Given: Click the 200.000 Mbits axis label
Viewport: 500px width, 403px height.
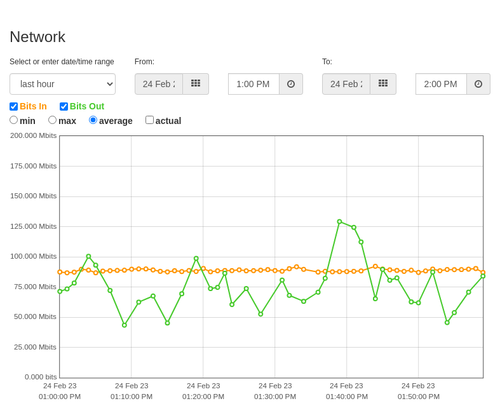Looking at the screenshot, I should point(33,136).
